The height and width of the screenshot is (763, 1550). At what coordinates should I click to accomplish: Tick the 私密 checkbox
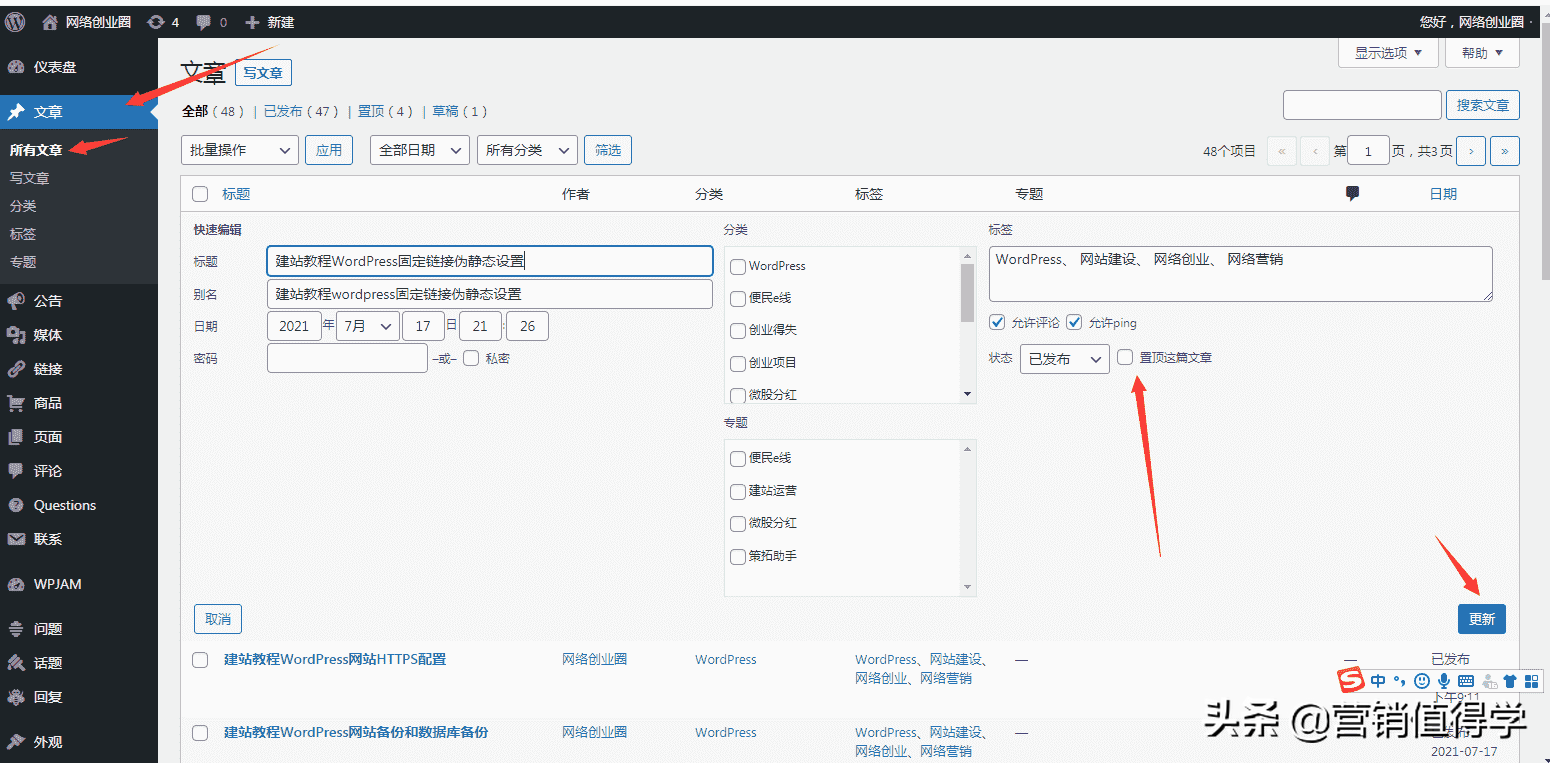click(x=471, y=358)
